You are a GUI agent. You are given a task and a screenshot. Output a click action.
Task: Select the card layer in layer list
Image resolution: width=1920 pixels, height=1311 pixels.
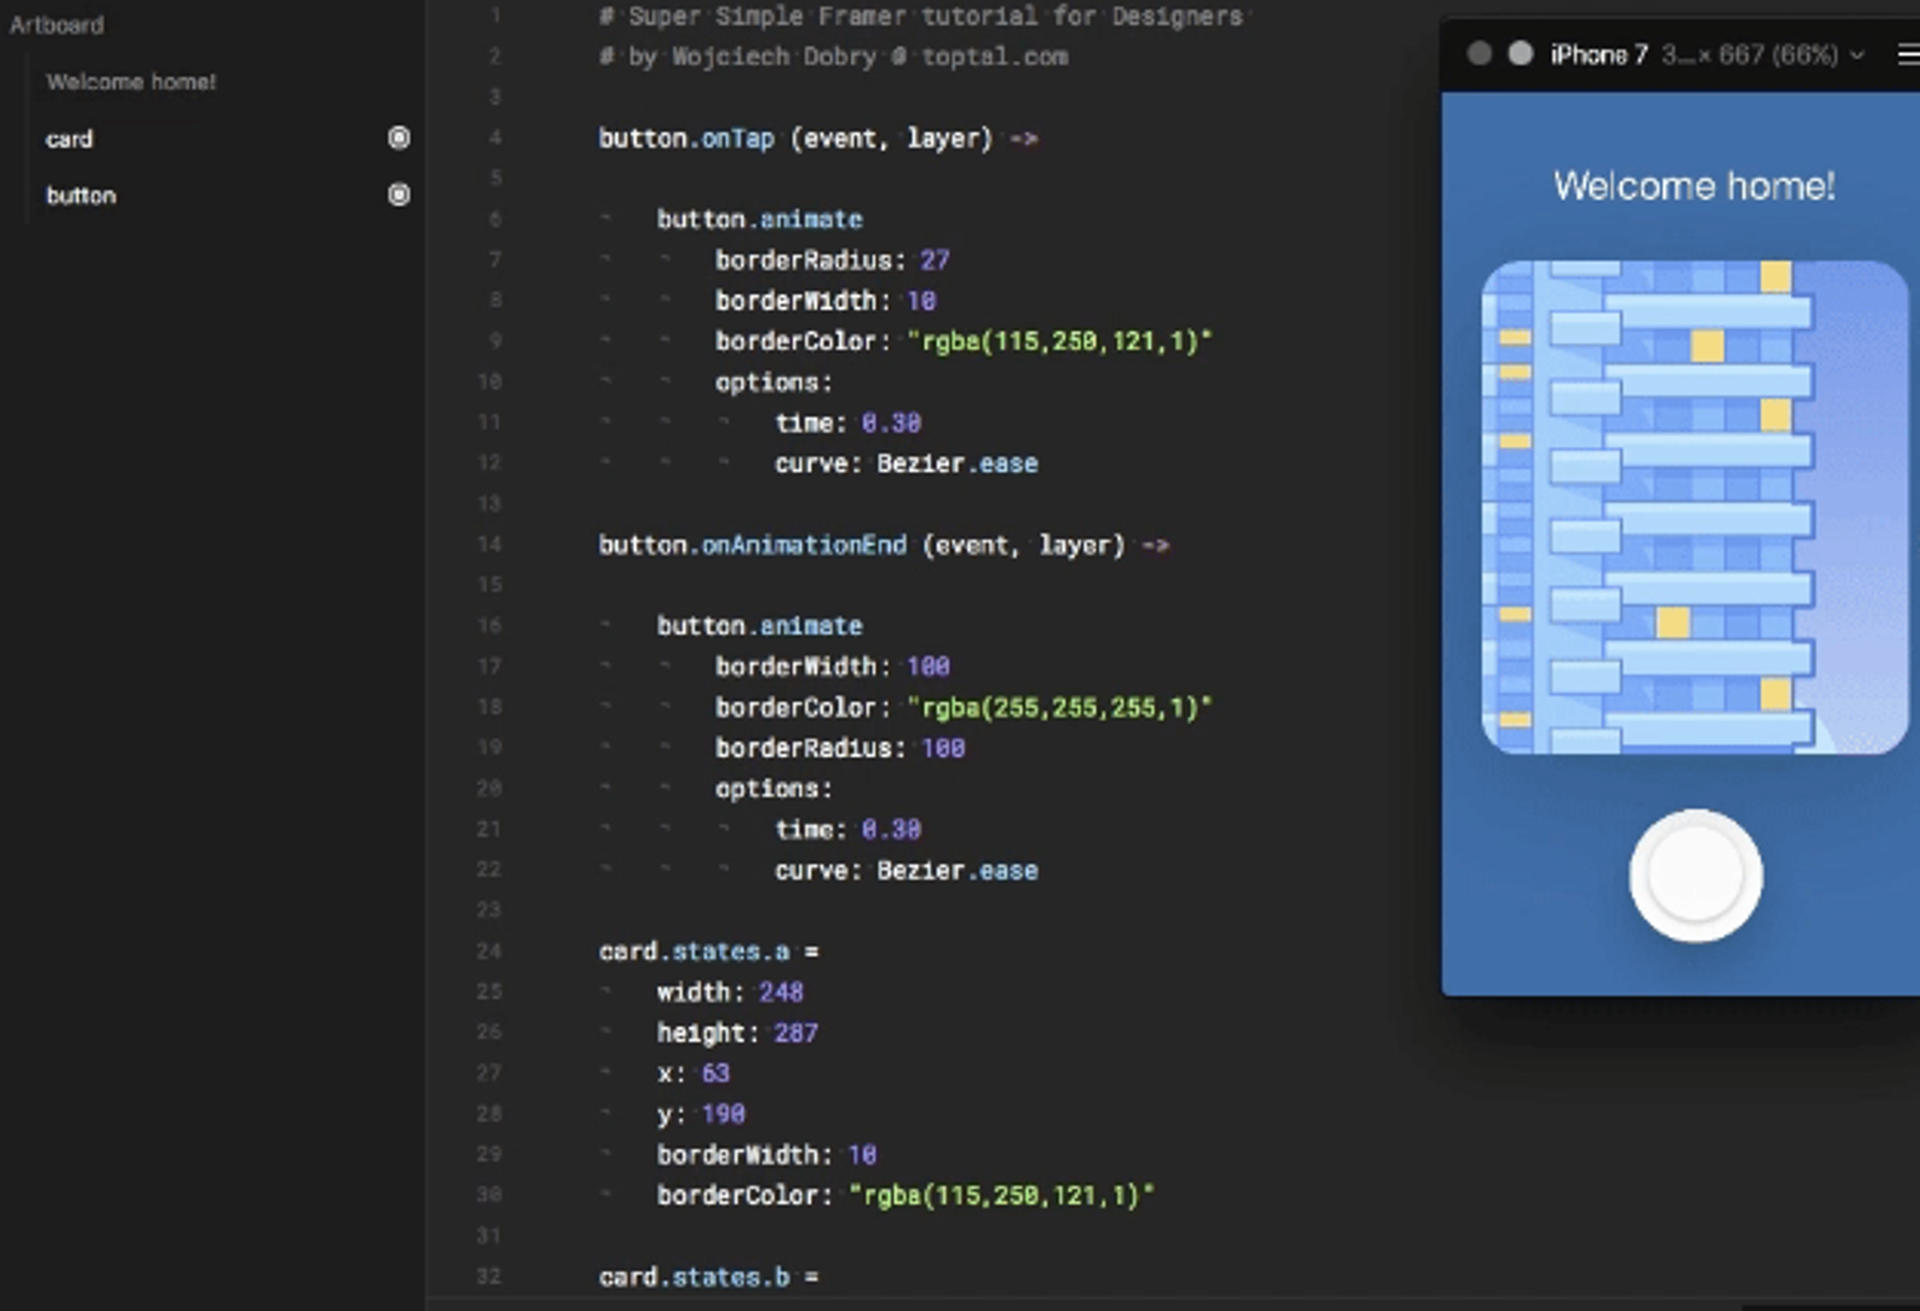pos(70,139)
